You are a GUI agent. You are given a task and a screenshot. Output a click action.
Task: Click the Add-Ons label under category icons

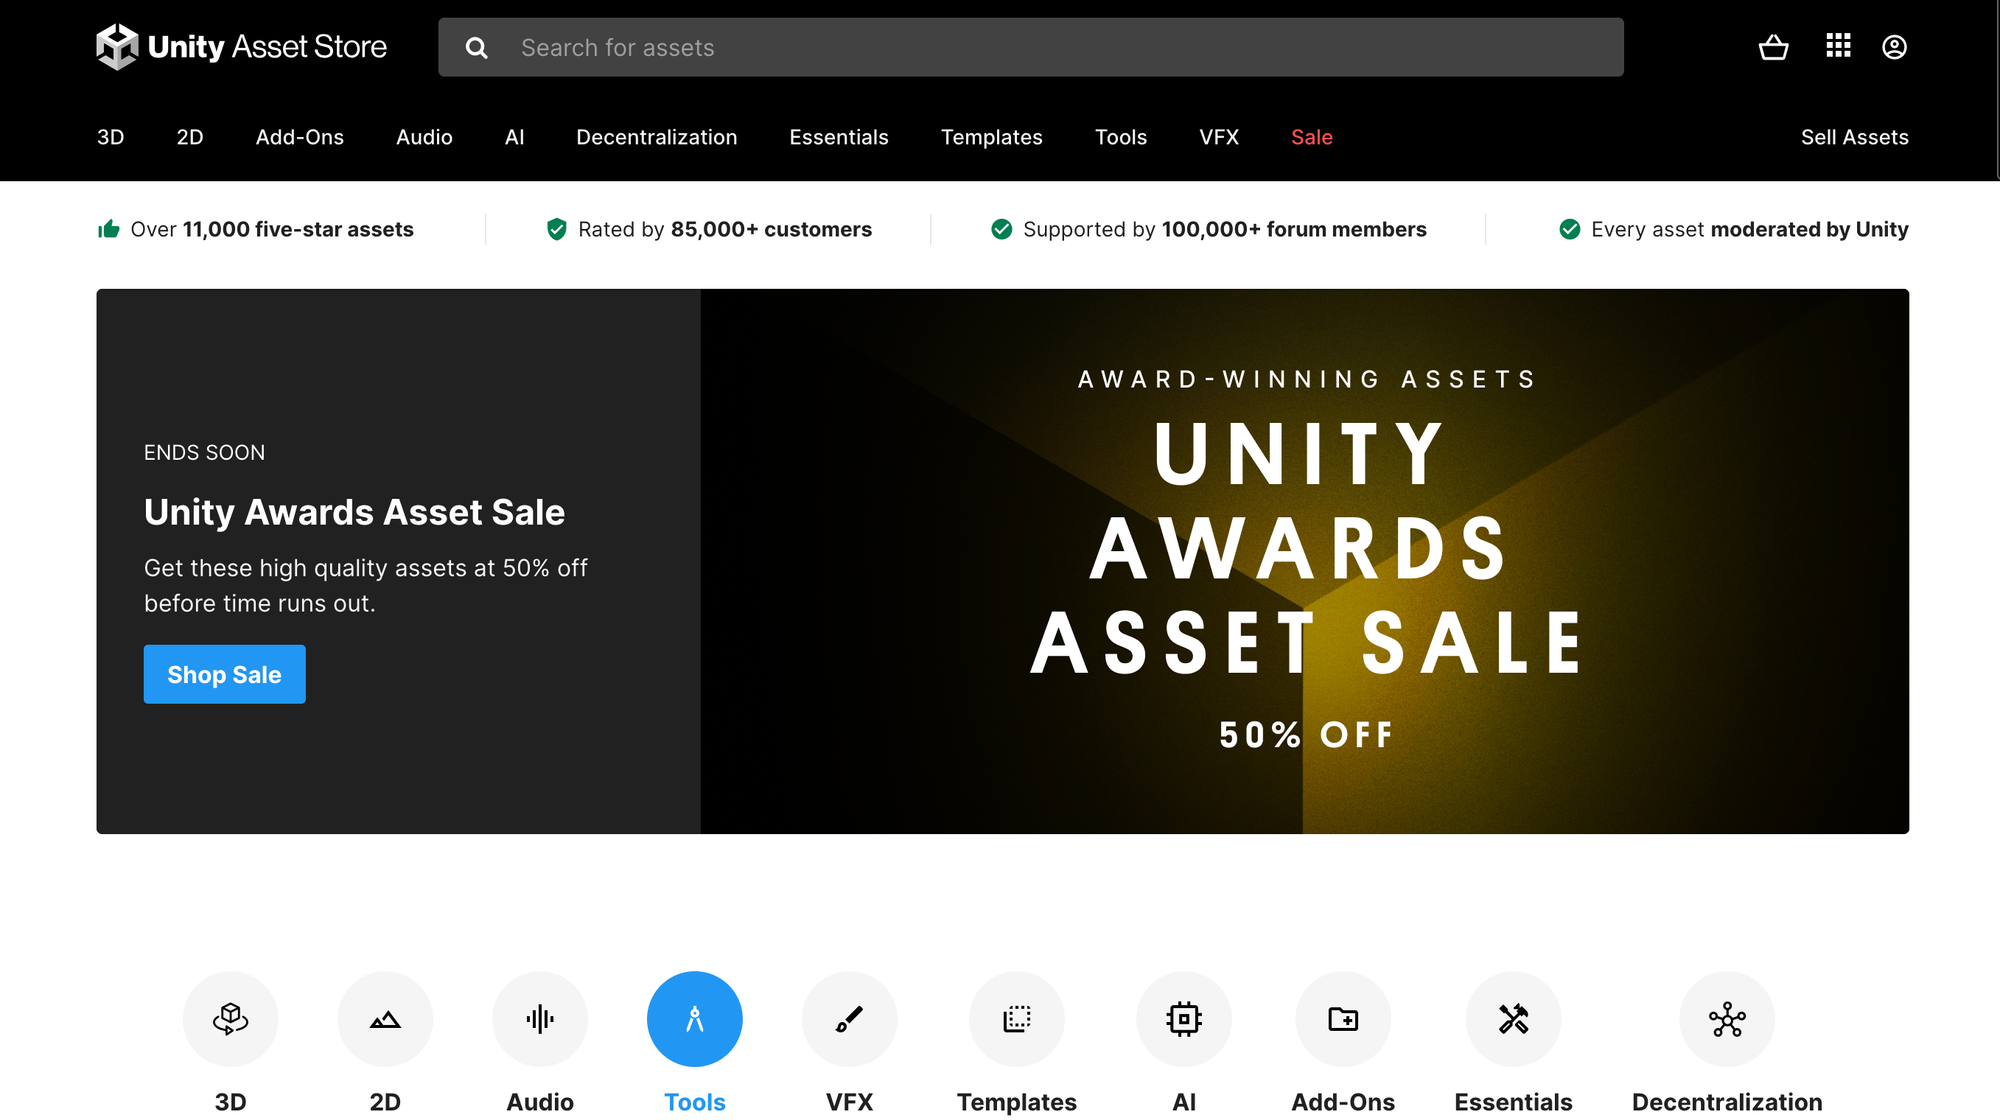point(1343,1102)
